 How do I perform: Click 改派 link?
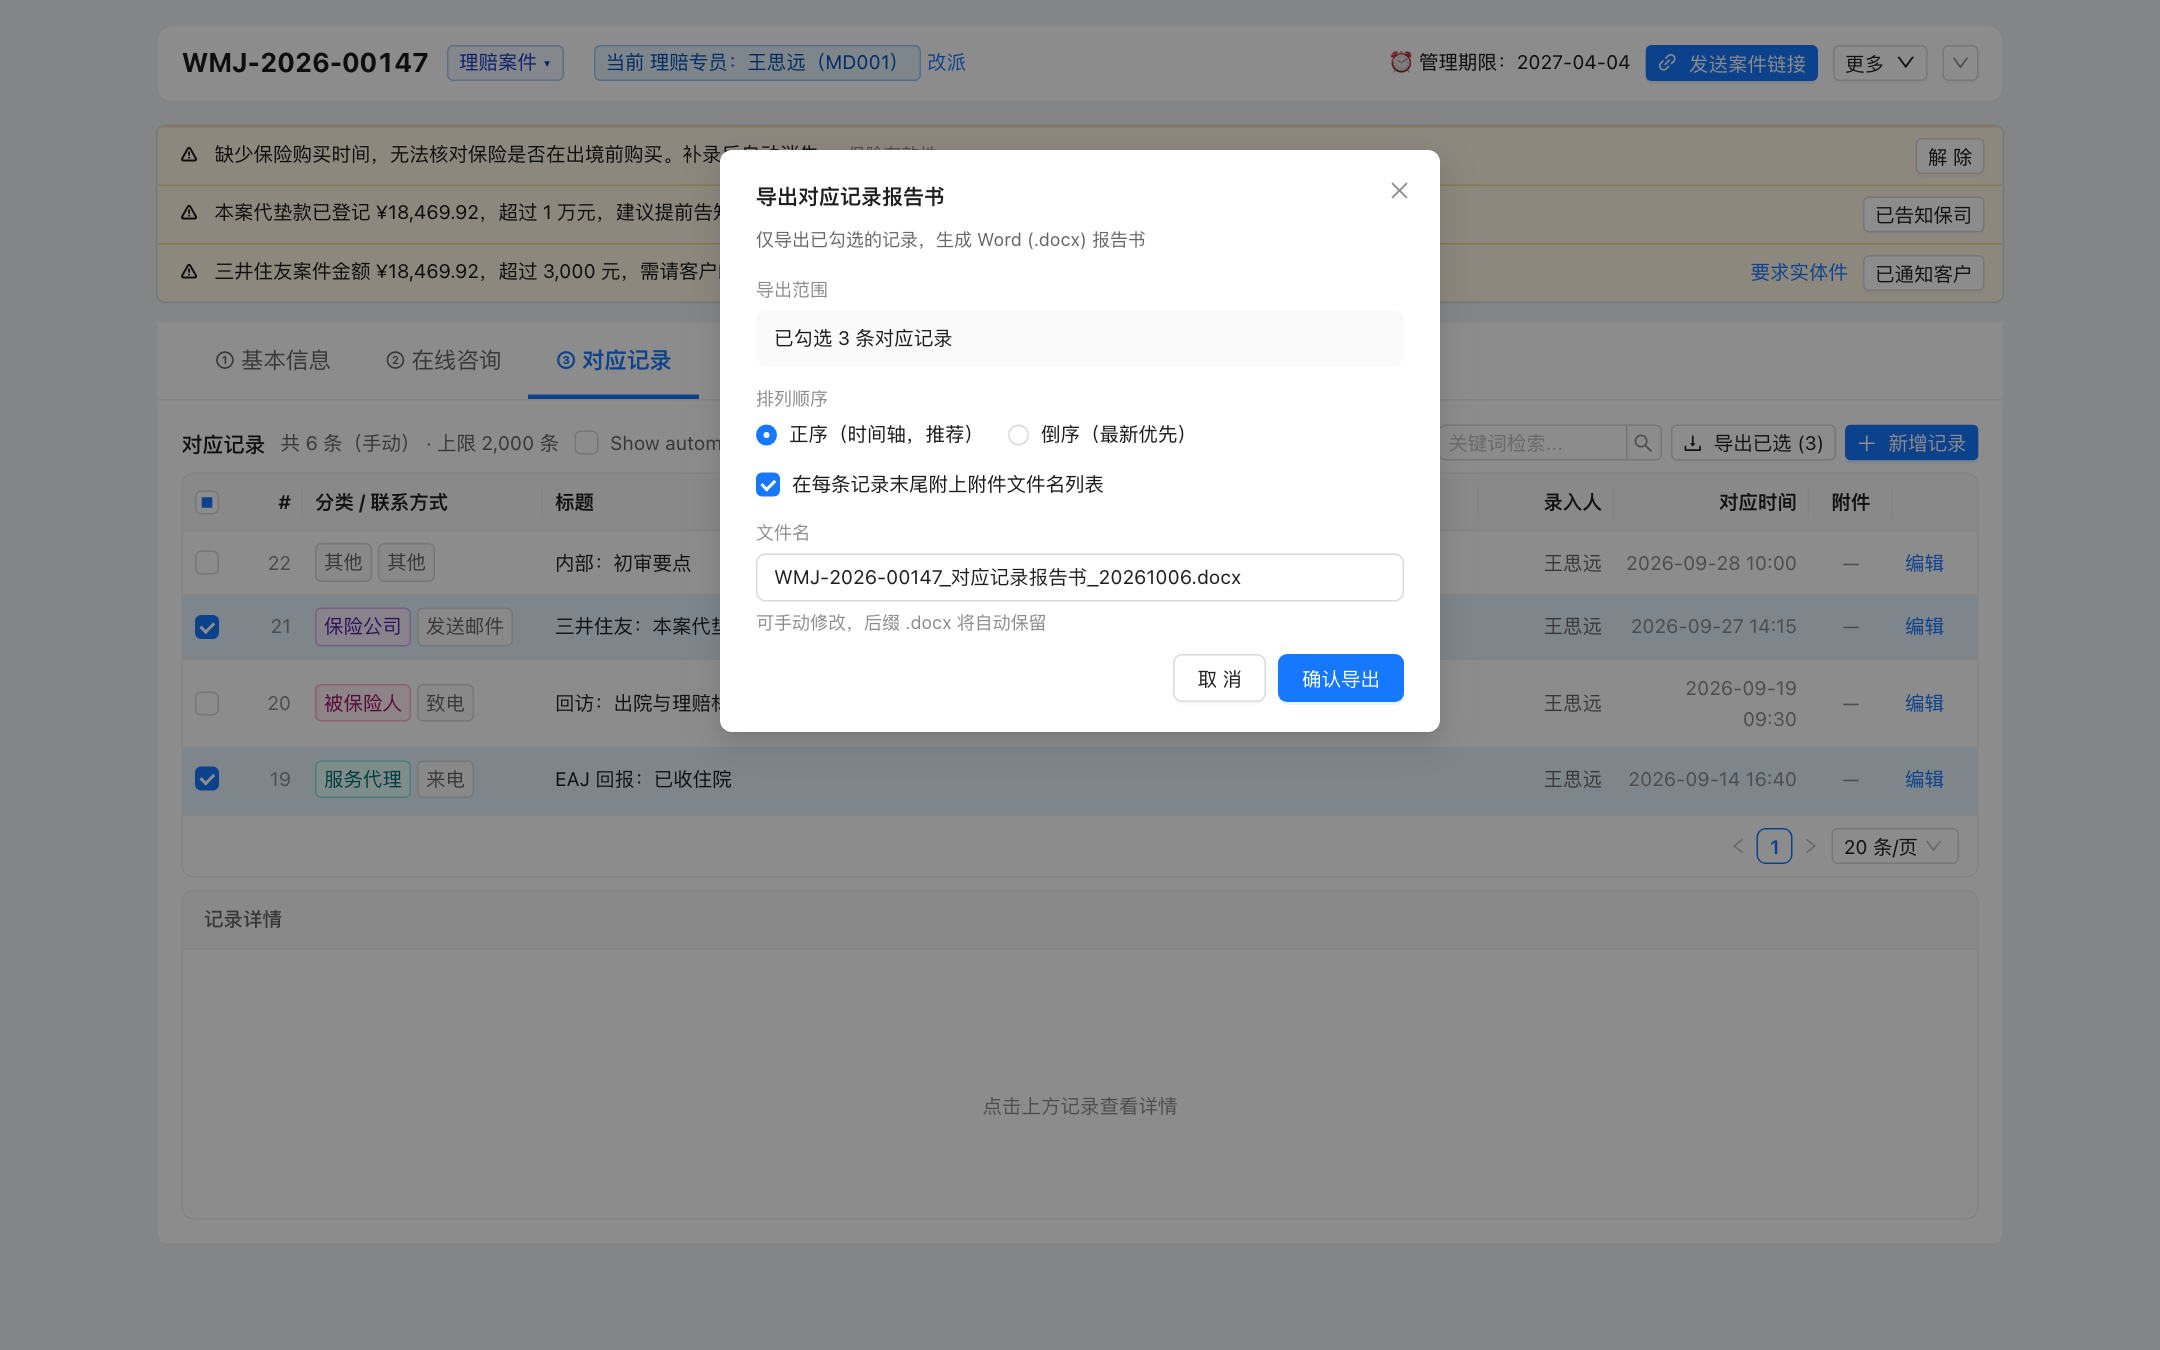[x=946, y=62]
